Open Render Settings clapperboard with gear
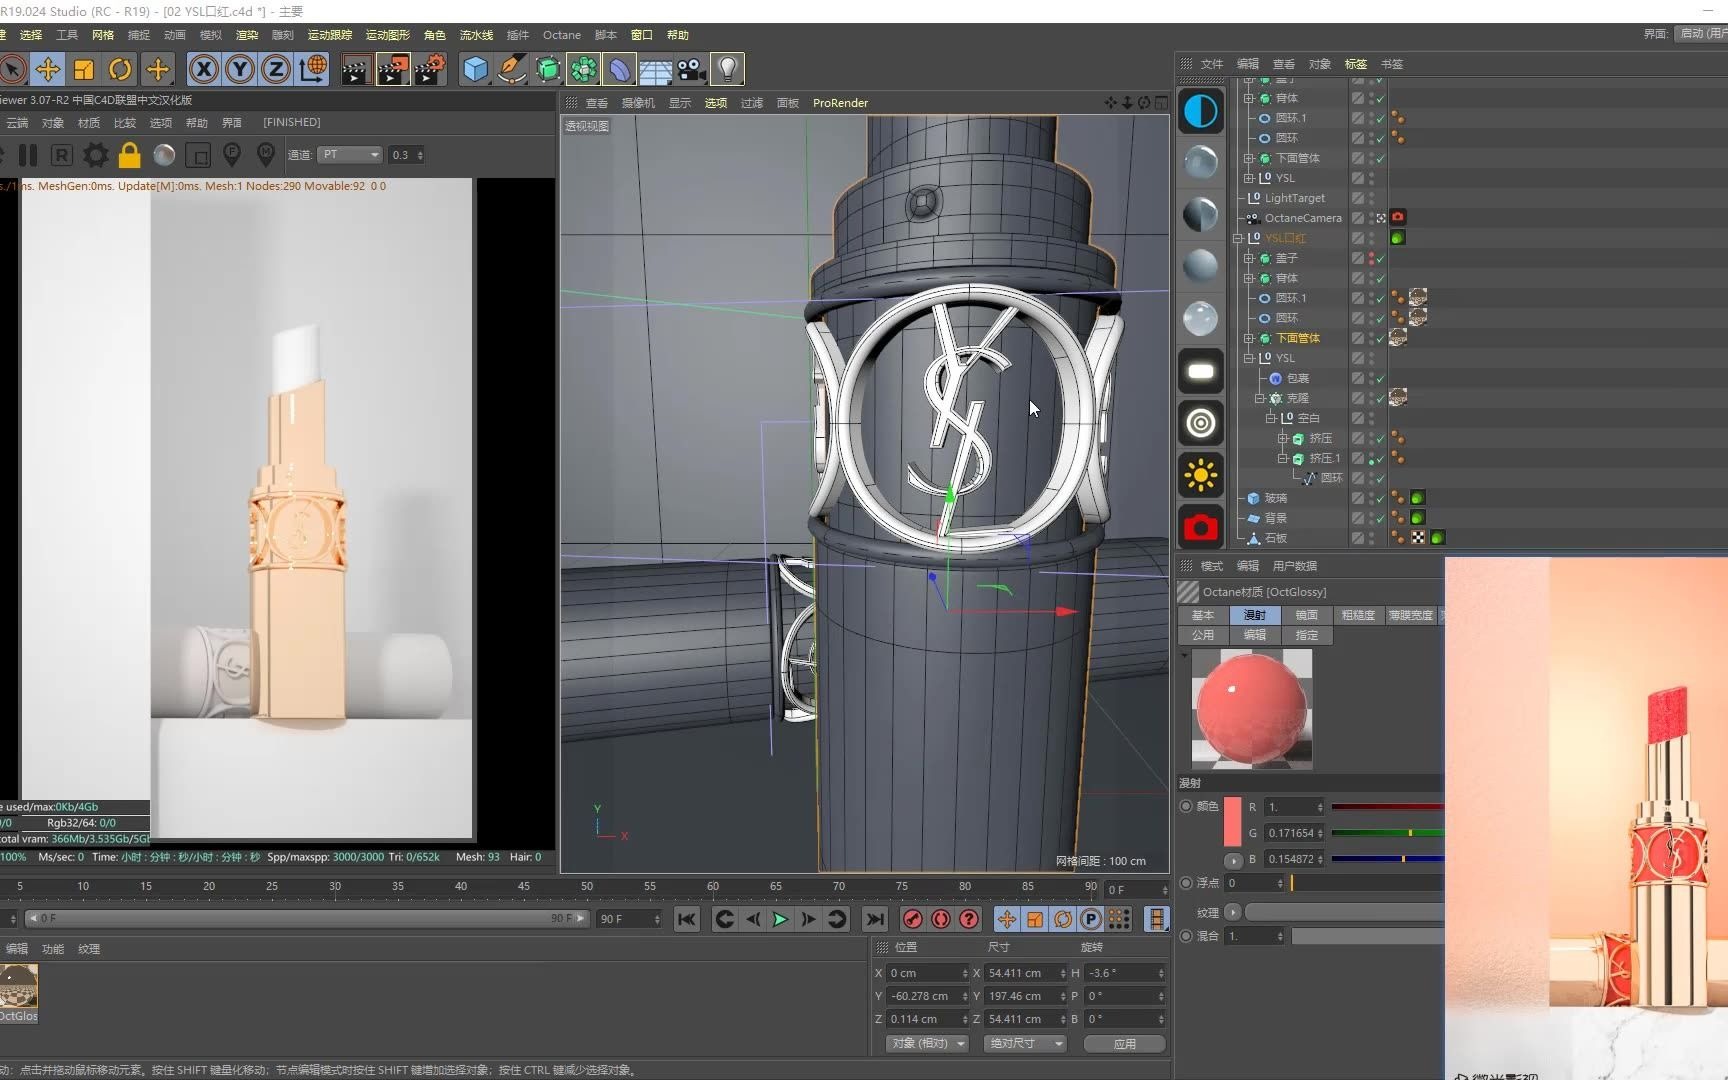1728x1080 pixels. pos(430,69)
